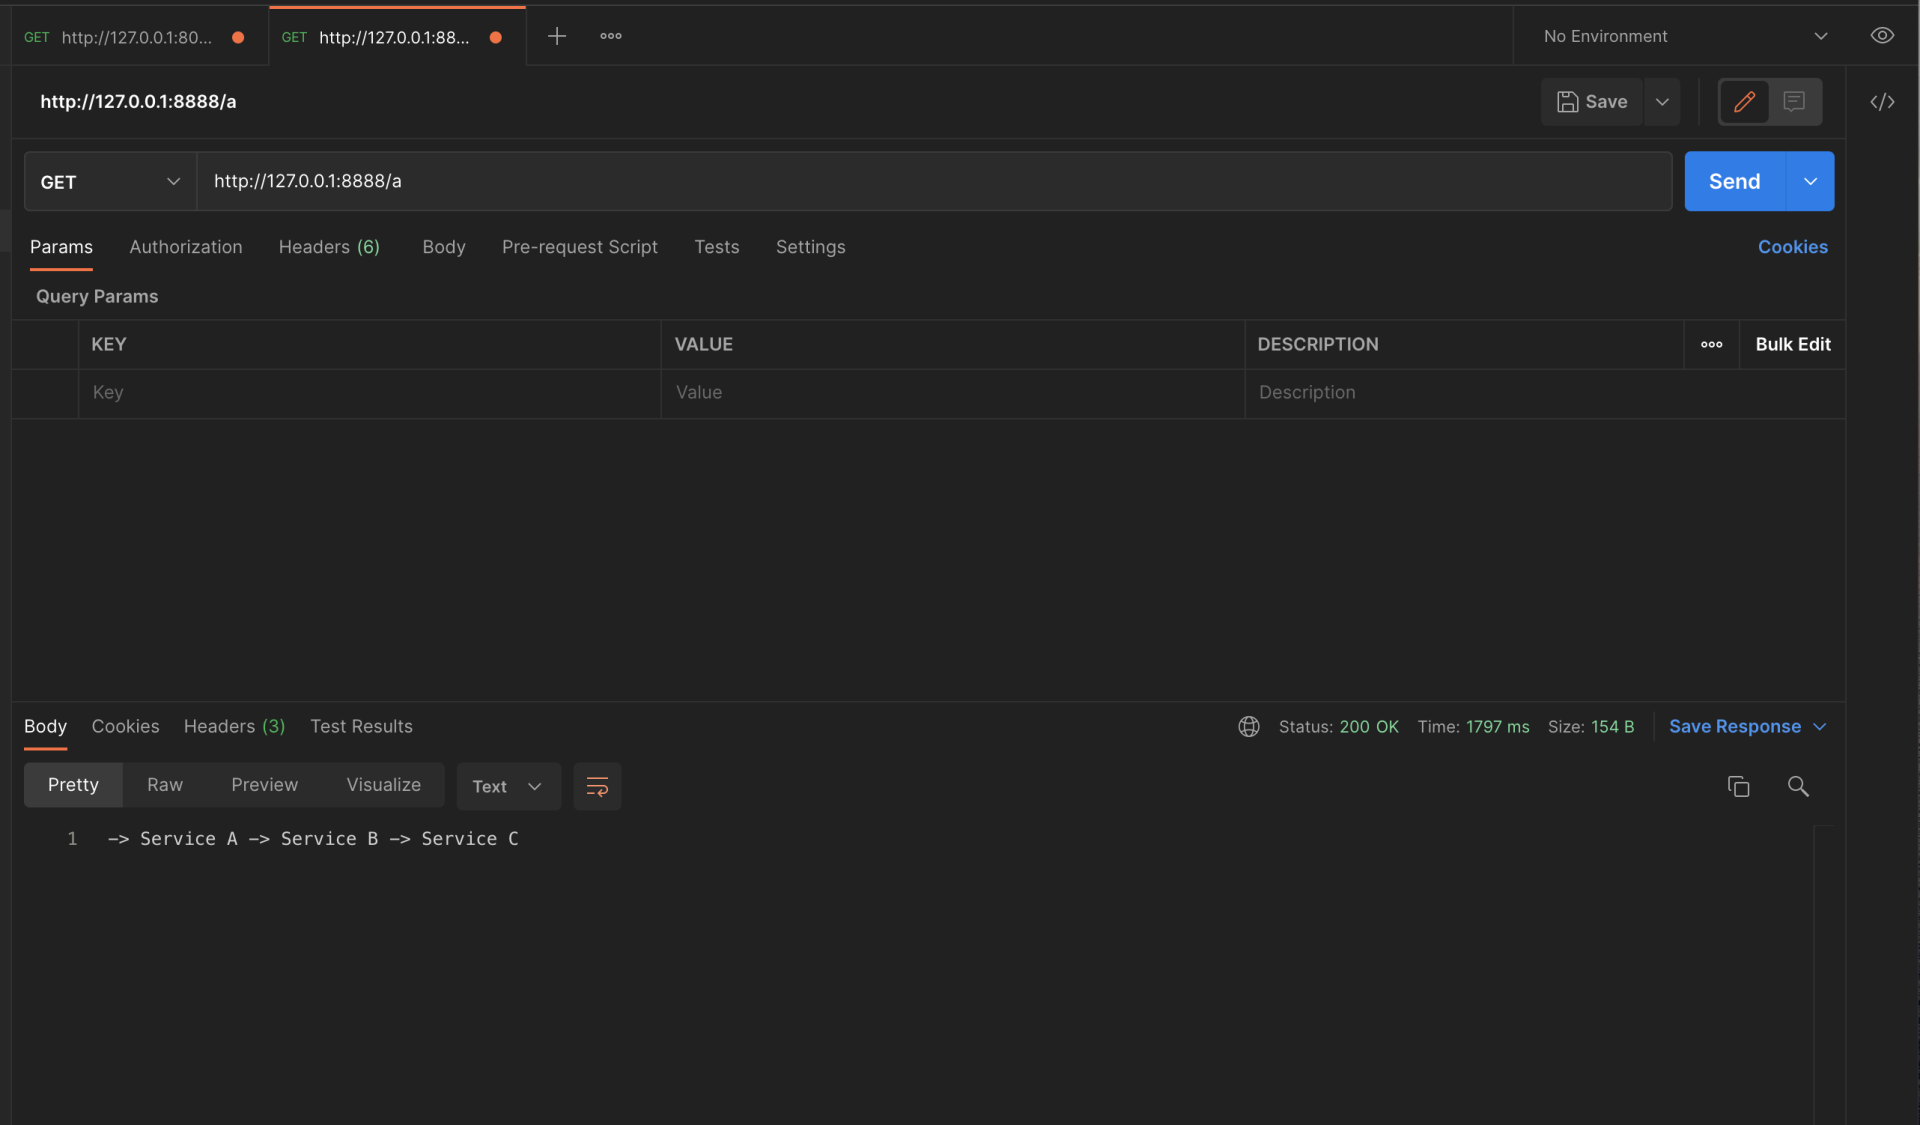Search within the response body
This screenshot has height=1125, width=1920.
click(x=1798, y=787)
